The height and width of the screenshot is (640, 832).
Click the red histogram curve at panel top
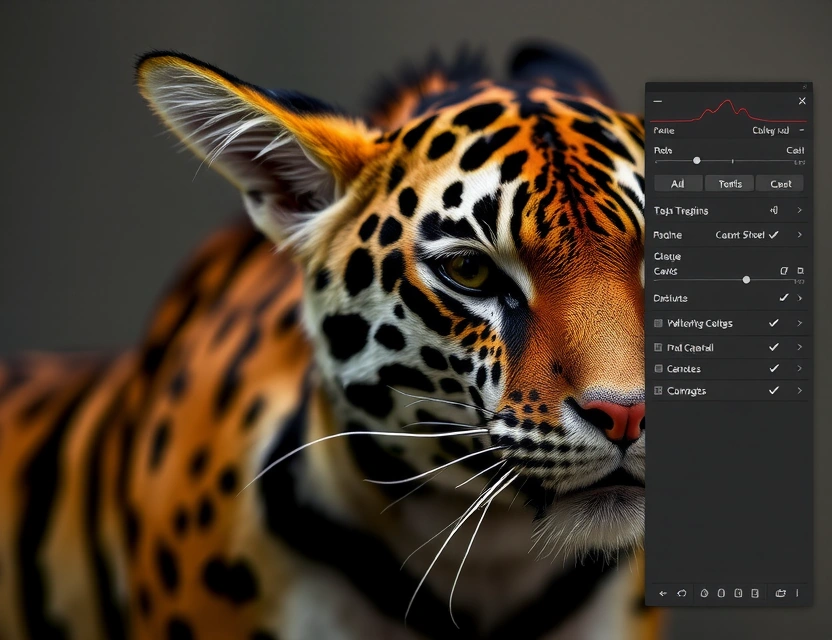pyautogui.click(x=728, y=111)
